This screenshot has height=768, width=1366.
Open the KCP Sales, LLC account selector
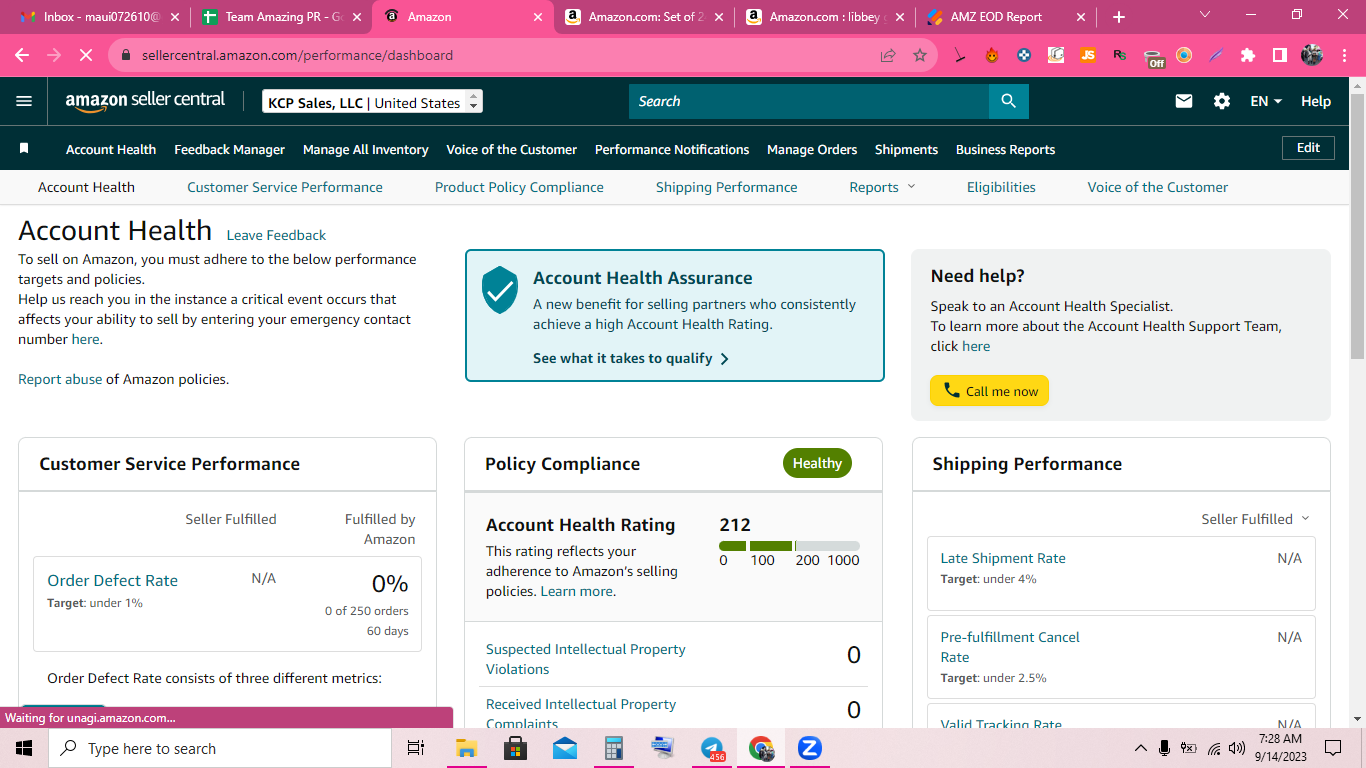373,102
